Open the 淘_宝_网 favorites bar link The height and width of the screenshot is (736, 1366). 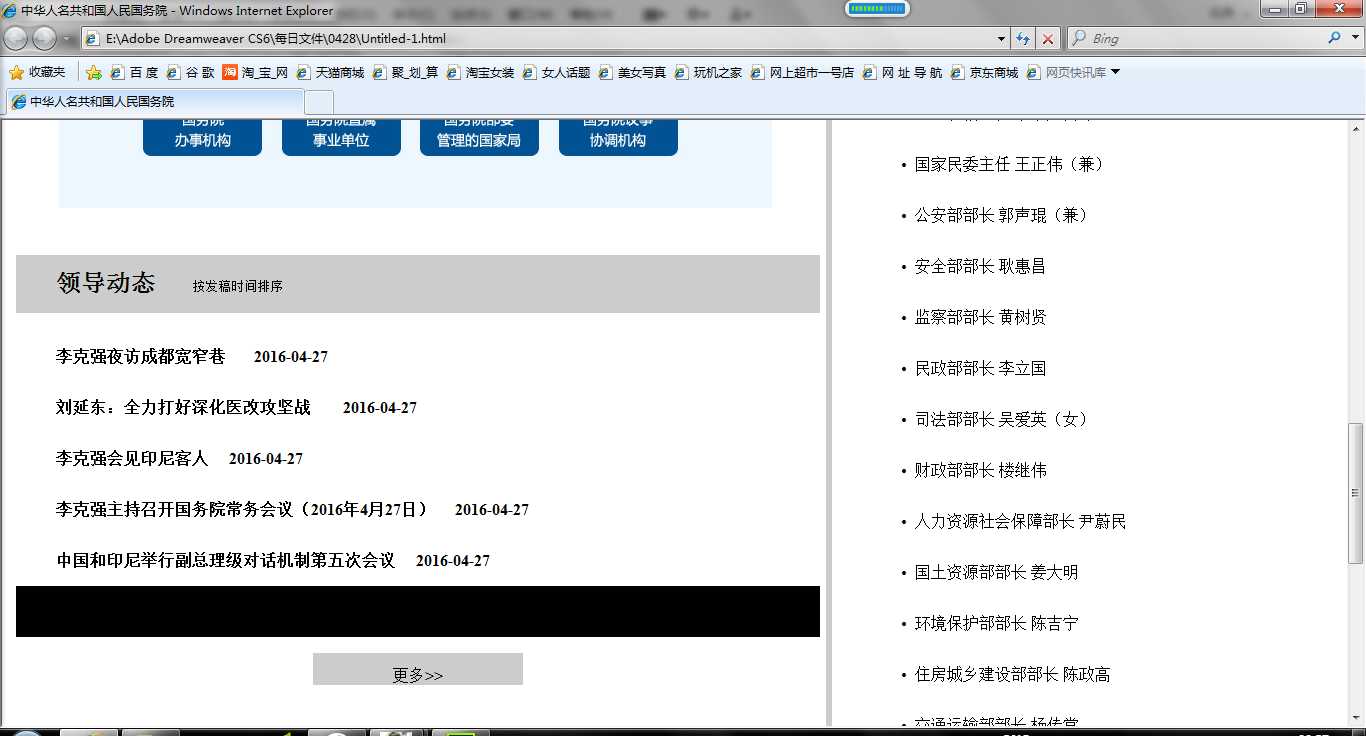[x=255, y=72]
